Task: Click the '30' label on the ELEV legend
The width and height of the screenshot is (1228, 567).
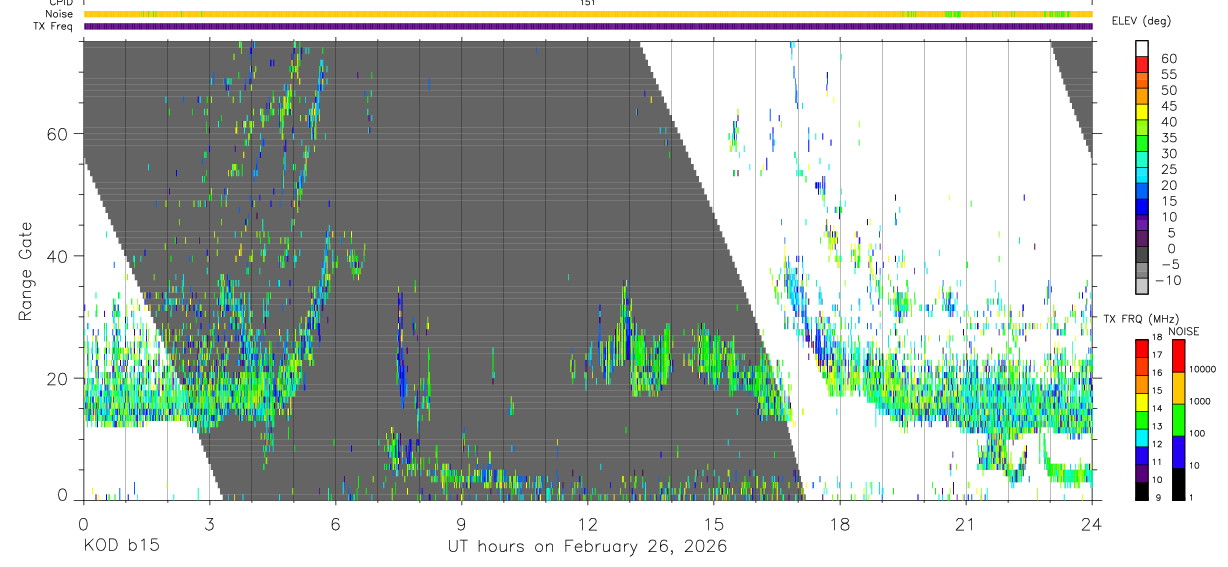Action: click(1168, 153)
